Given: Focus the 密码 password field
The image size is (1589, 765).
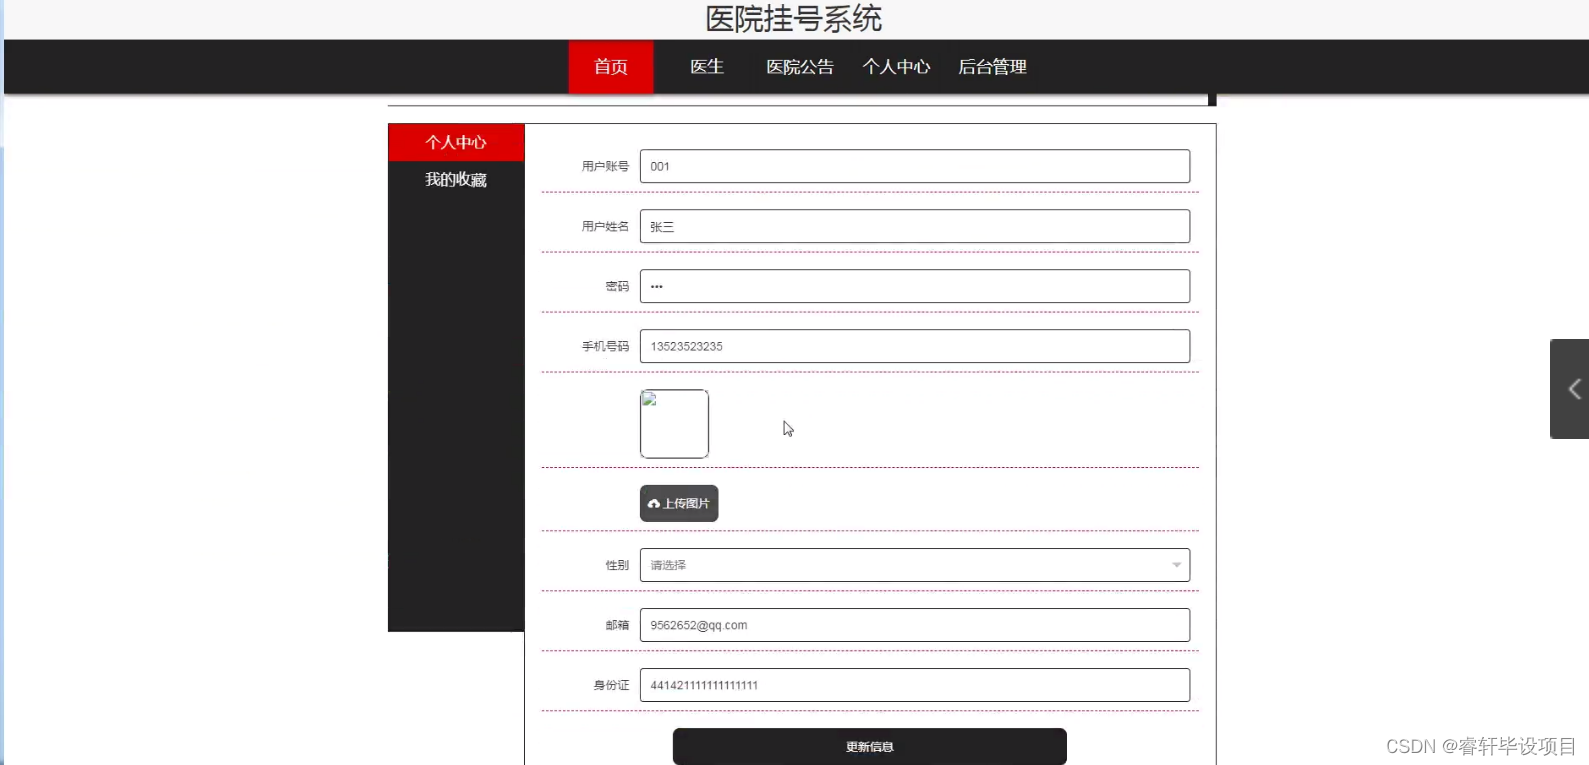Looking at the screenshot, I should pyautogui.click(x=915, y=286).
